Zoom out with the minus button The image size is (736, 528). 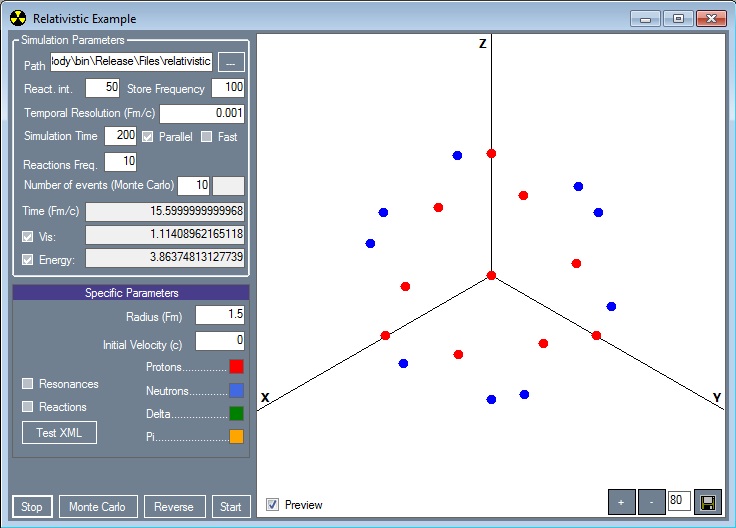tap(651, 502)
